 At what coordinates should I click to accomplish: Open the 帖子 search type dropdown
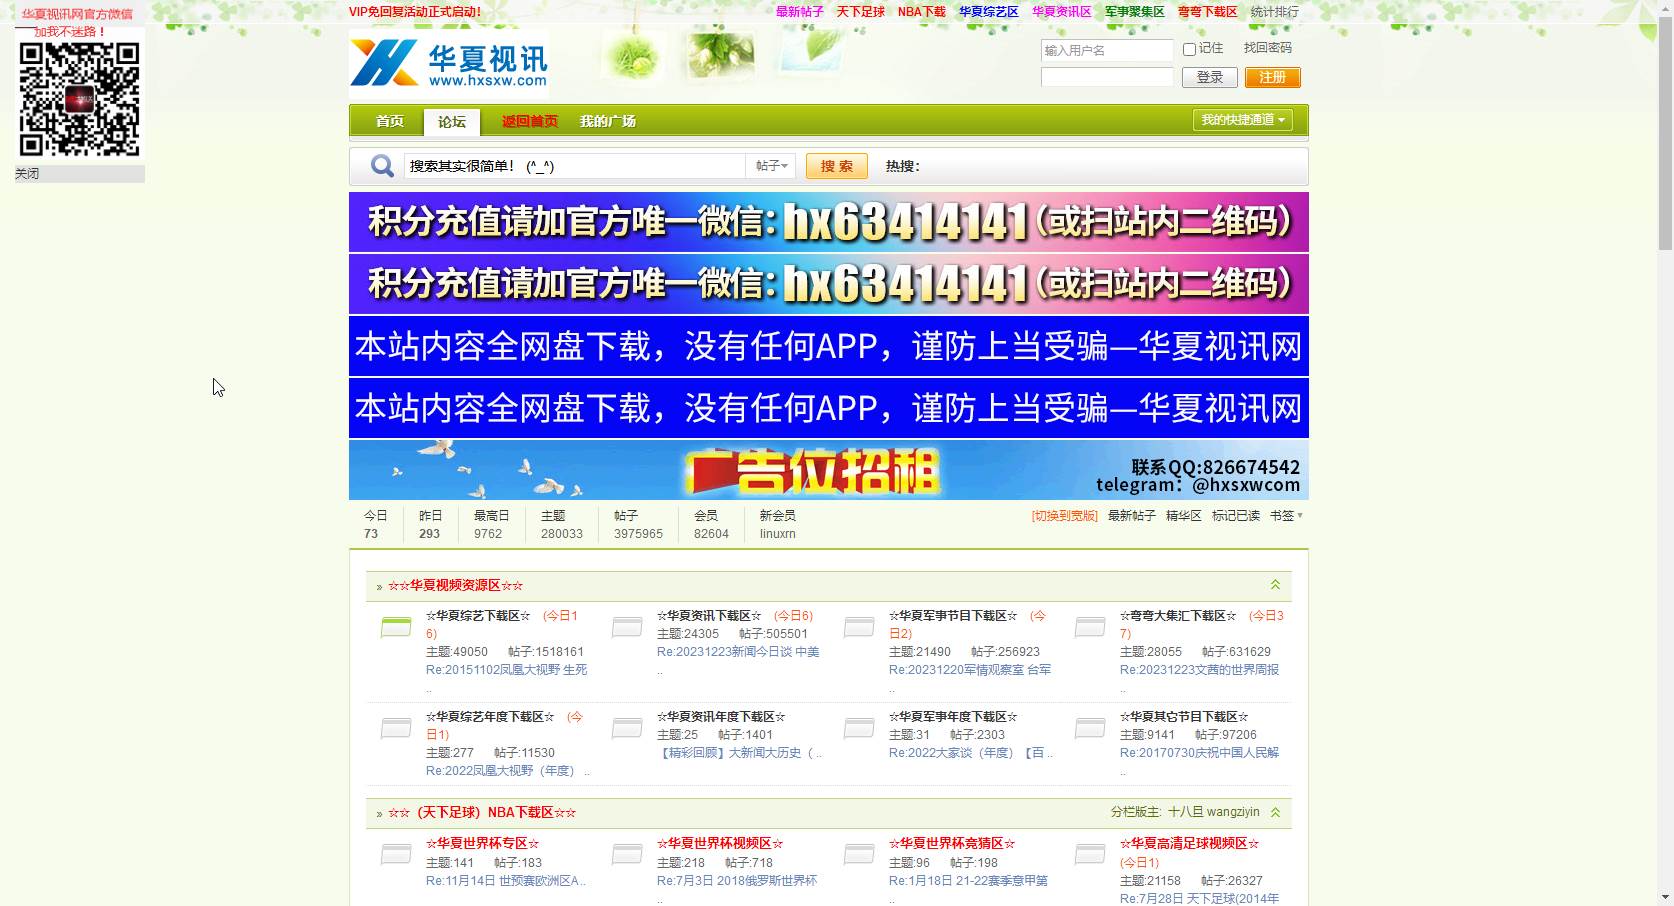pyautogui.click(x=771, y=166)
